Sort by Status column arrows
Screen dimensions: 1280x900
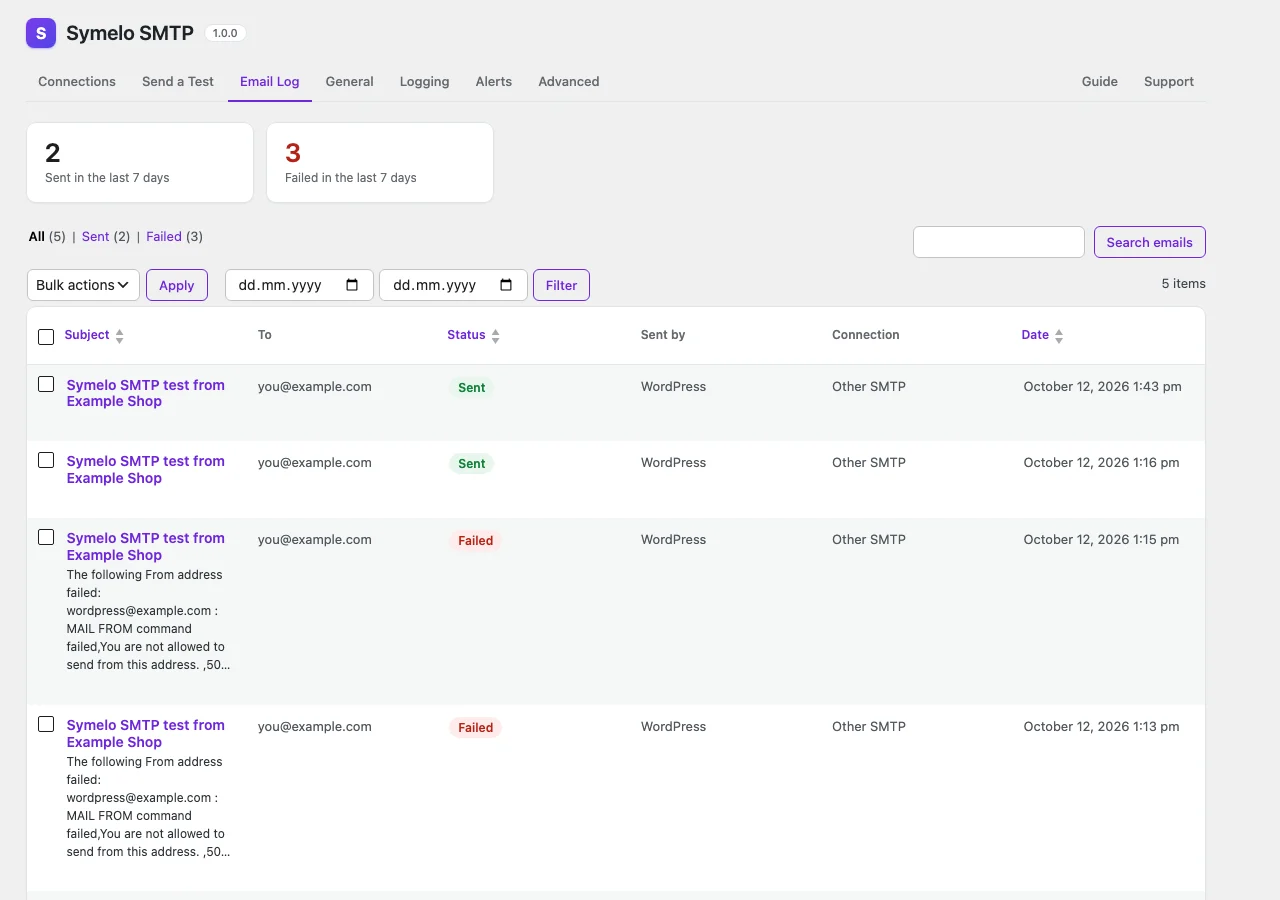tap(495, 336)
